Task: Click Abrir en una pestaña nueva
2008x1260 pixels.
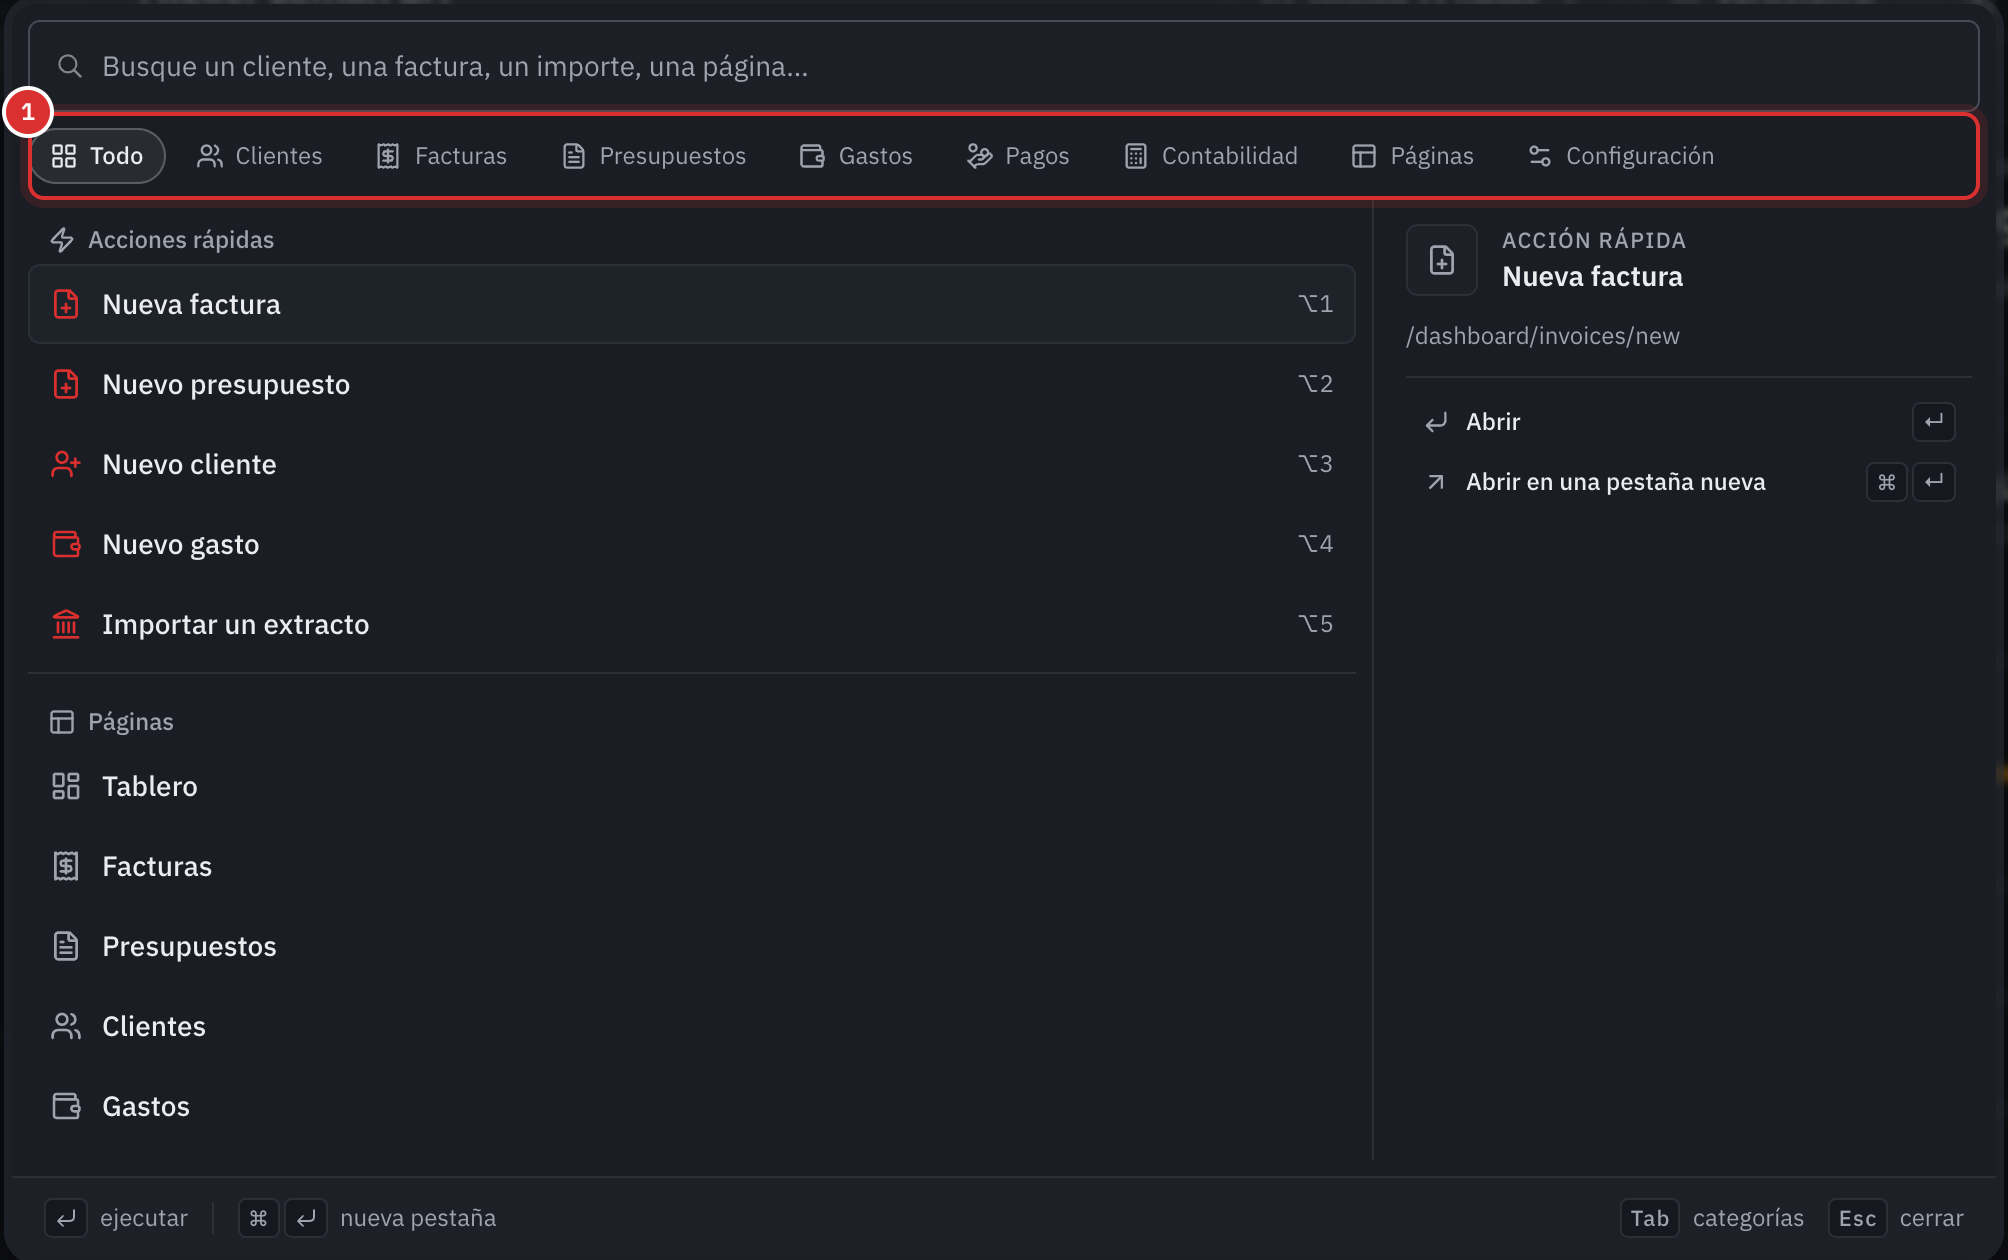Action: point(1689,482)
